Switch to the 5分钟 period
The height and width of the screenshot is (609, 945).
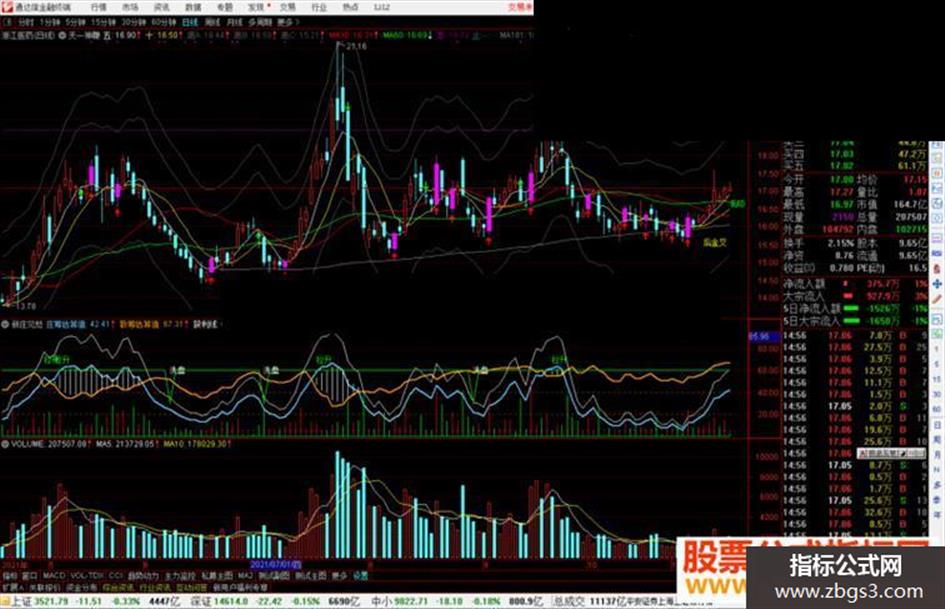click(x=75, y=22)
